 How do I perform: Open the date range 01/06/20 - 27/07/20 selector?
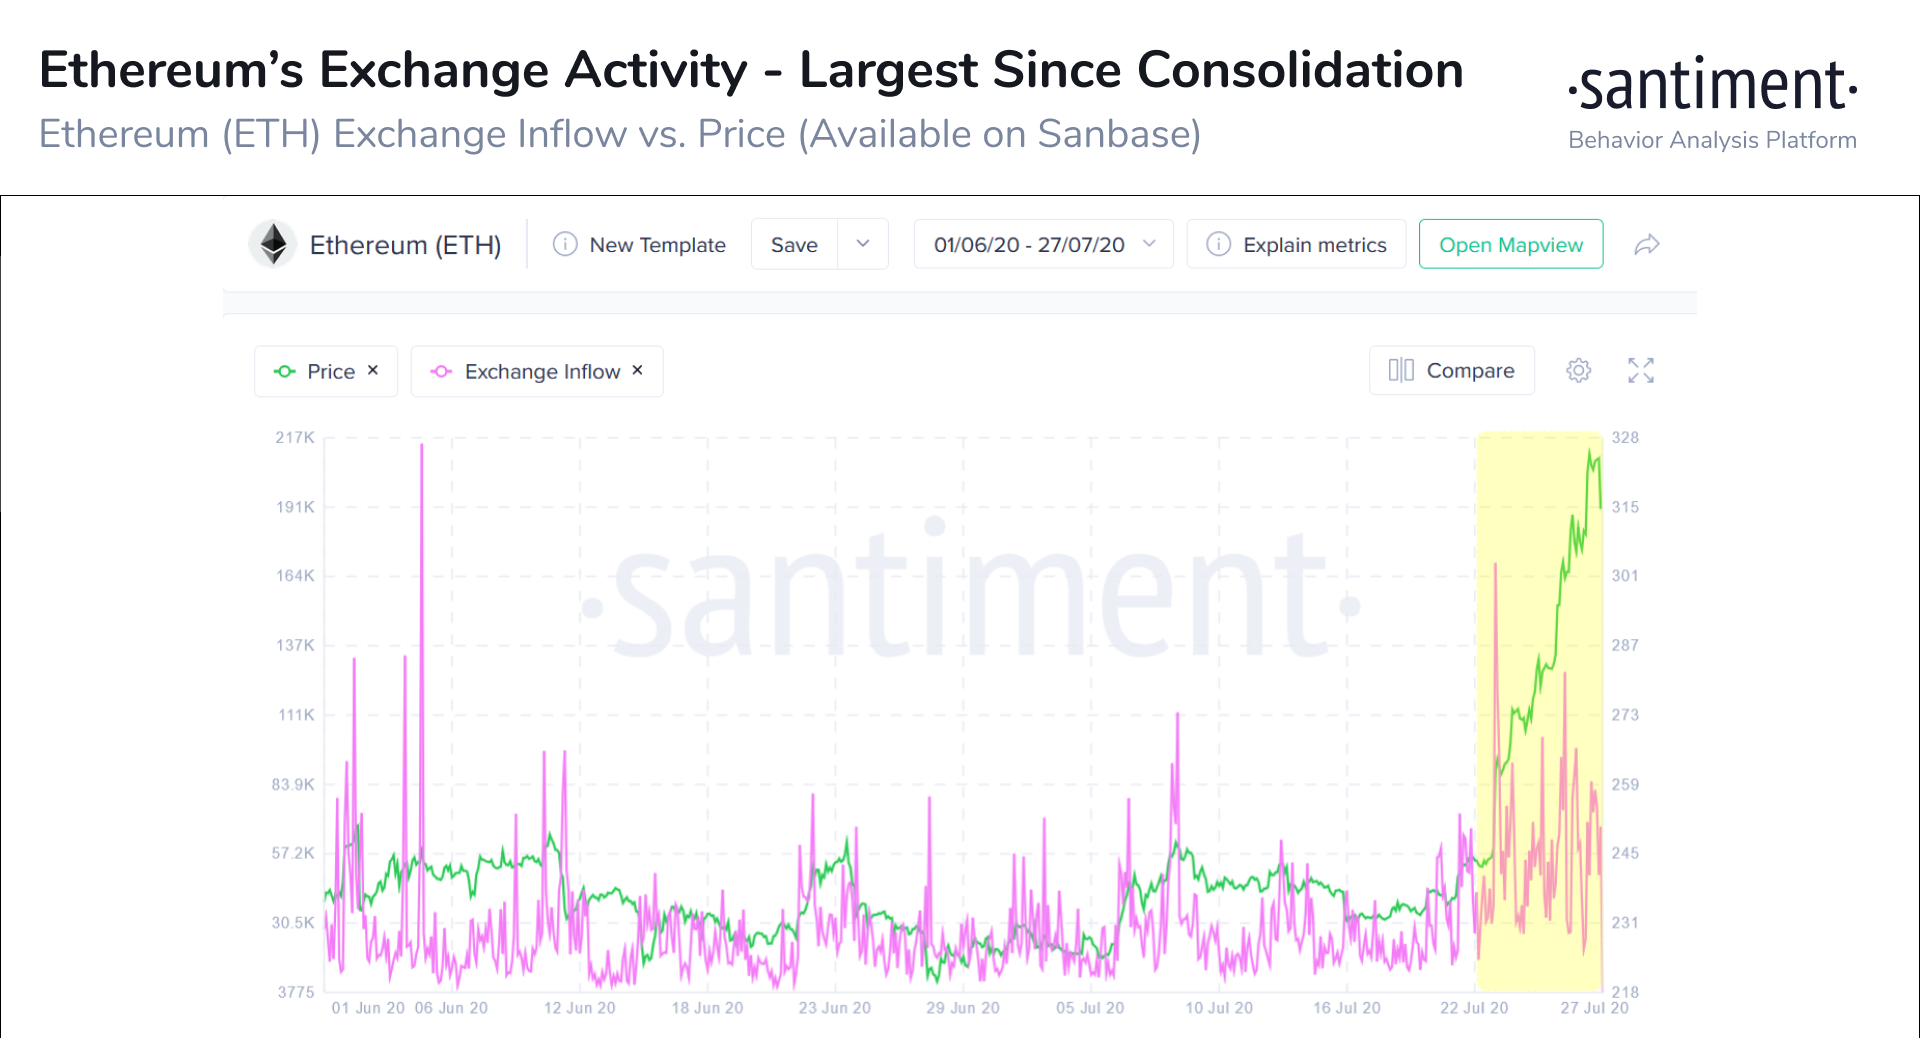(x=1043, y=244)
